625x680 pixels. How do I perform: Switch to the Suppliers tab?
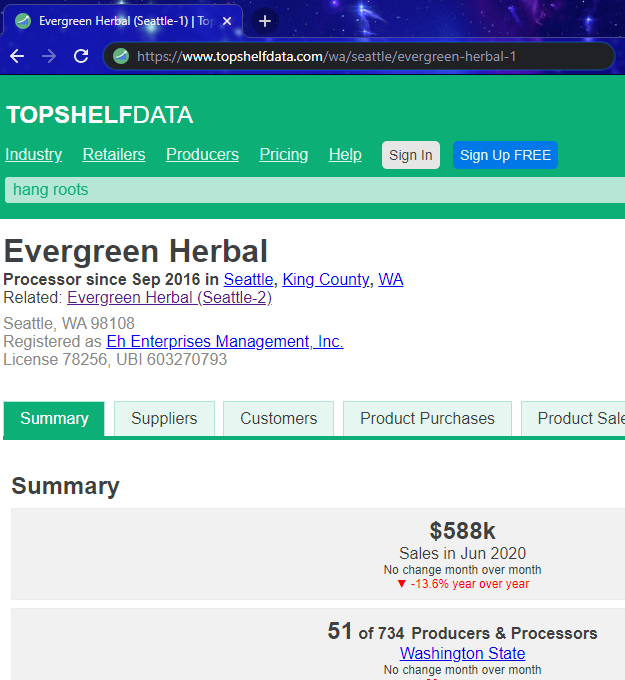coord(164,418)
